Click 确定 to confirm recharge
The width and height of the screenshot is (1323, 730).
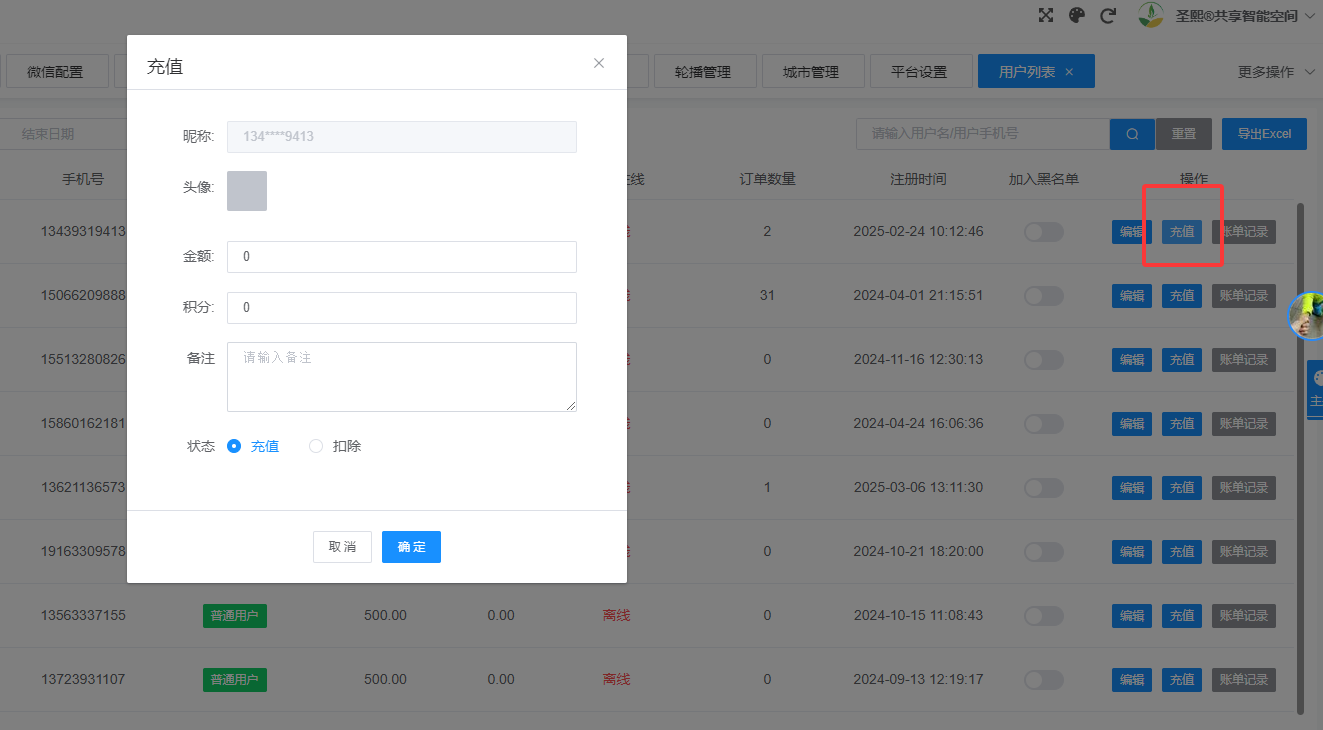click(411, 547)
